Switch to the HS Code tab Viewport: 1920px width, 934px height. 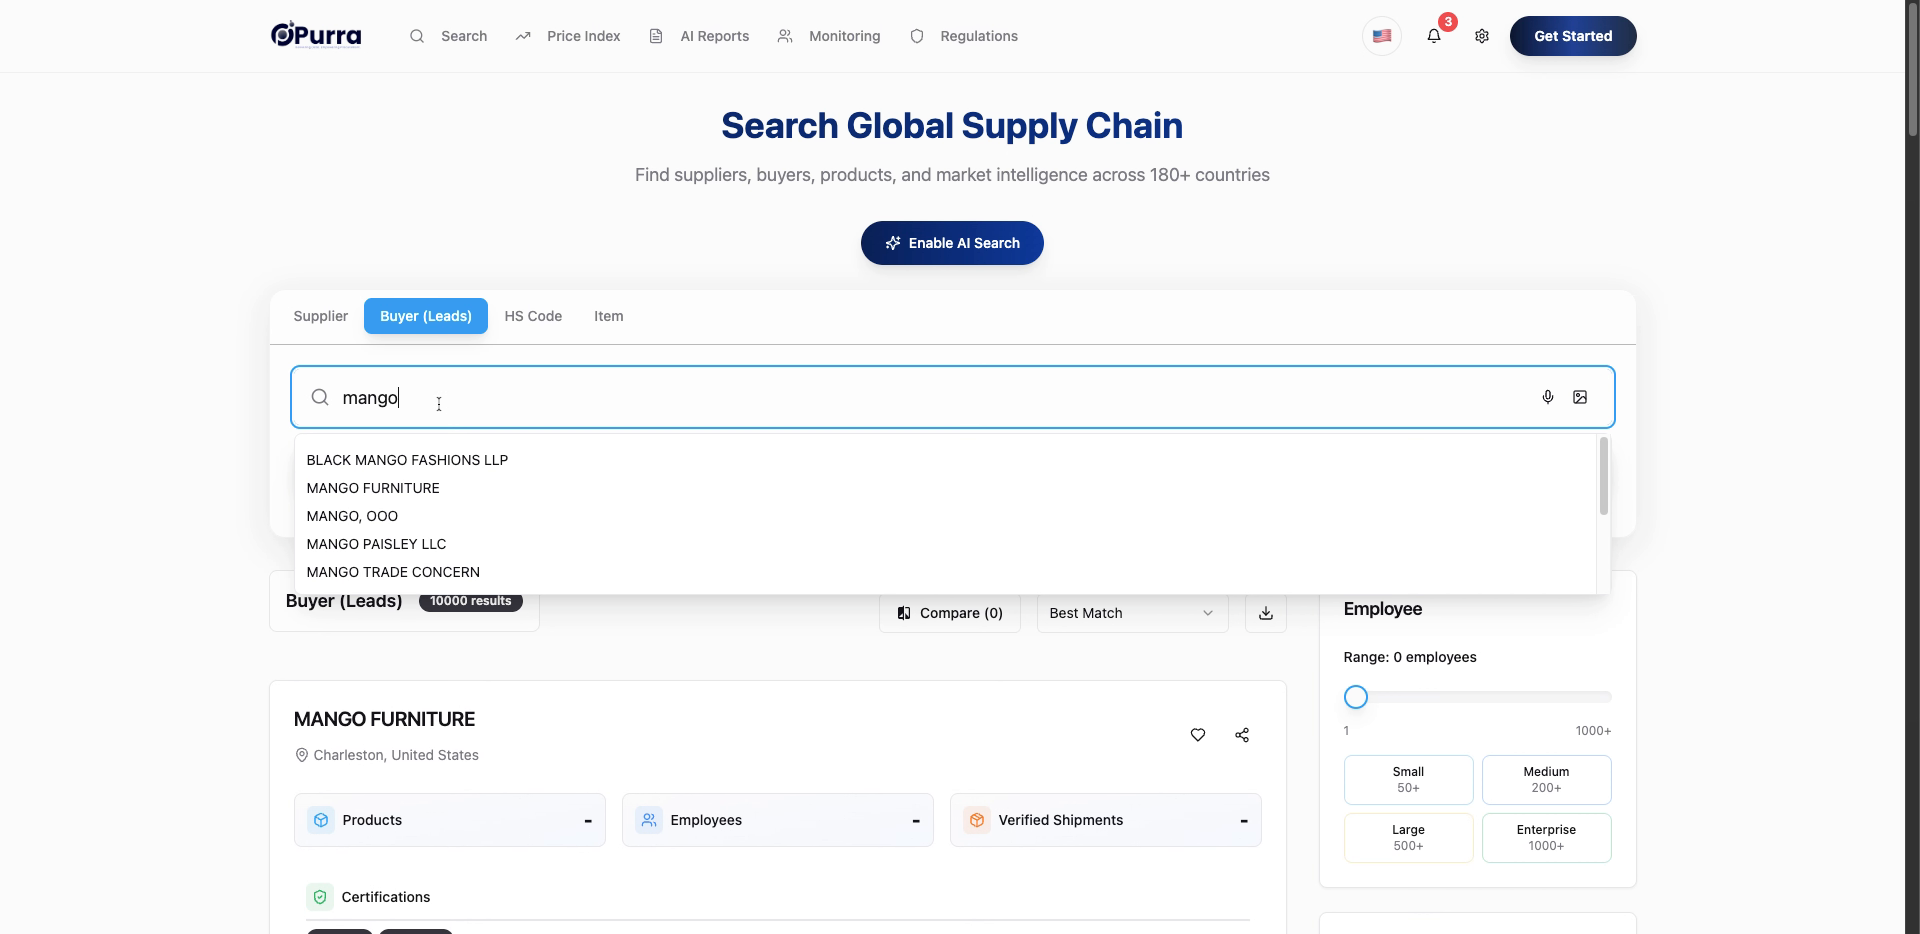(533, 316)
